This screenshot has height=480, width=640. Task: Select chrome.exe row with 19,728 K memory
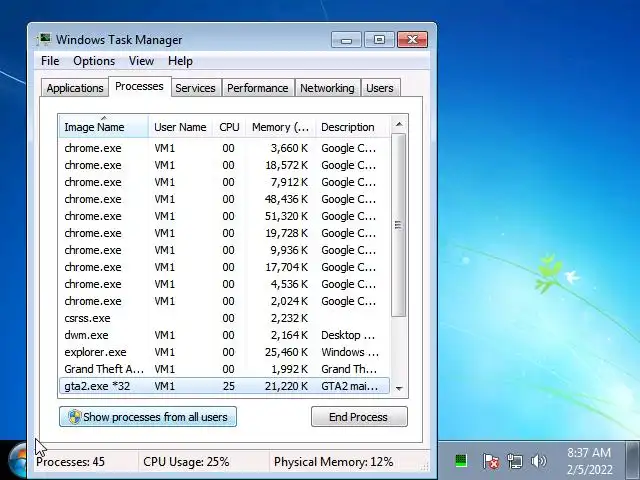pyautogui.click(x=224, y=233)
